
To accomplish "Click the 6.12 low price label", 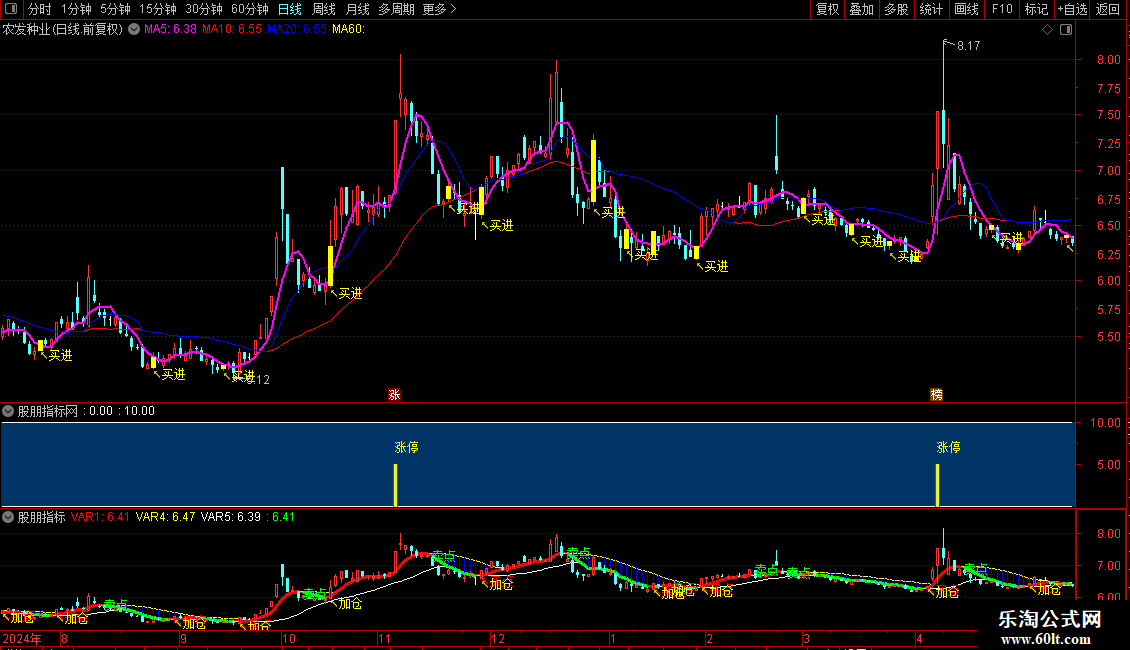I will pos(258,380).
